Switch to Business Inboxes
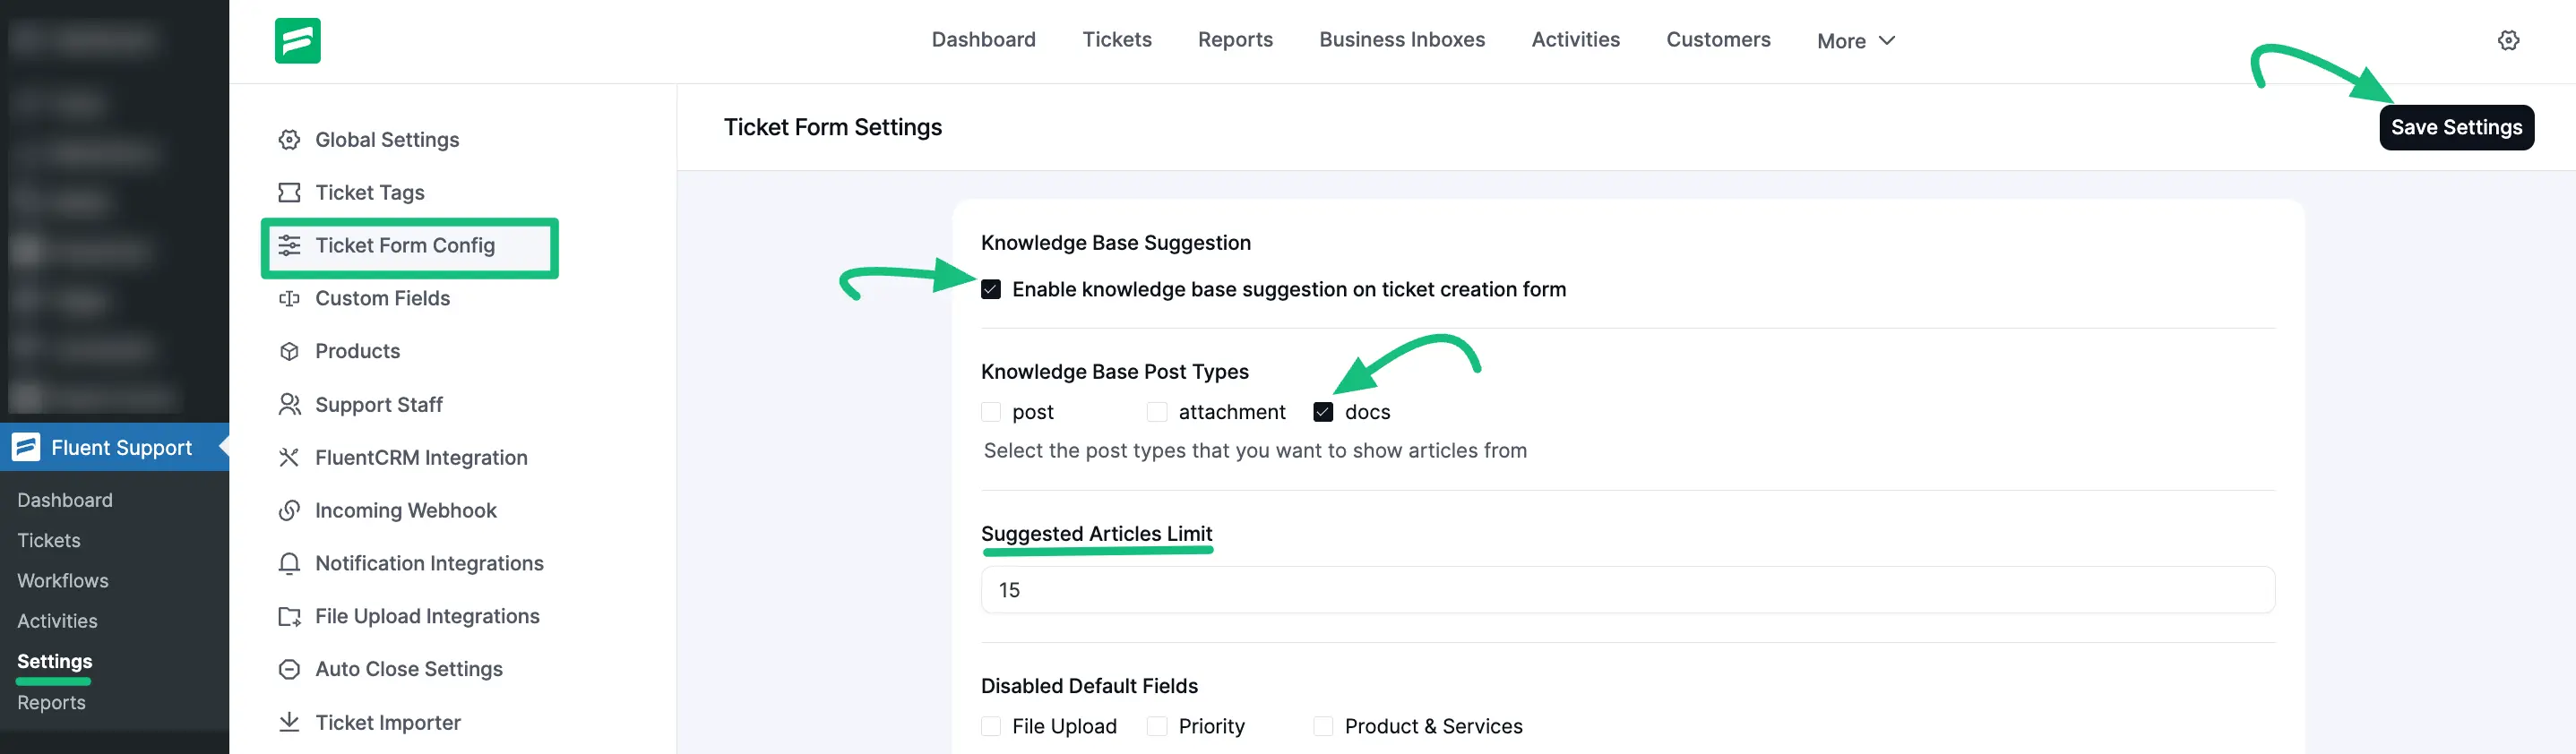Screen dimensions: 2576x754 tap(1402, 39)
